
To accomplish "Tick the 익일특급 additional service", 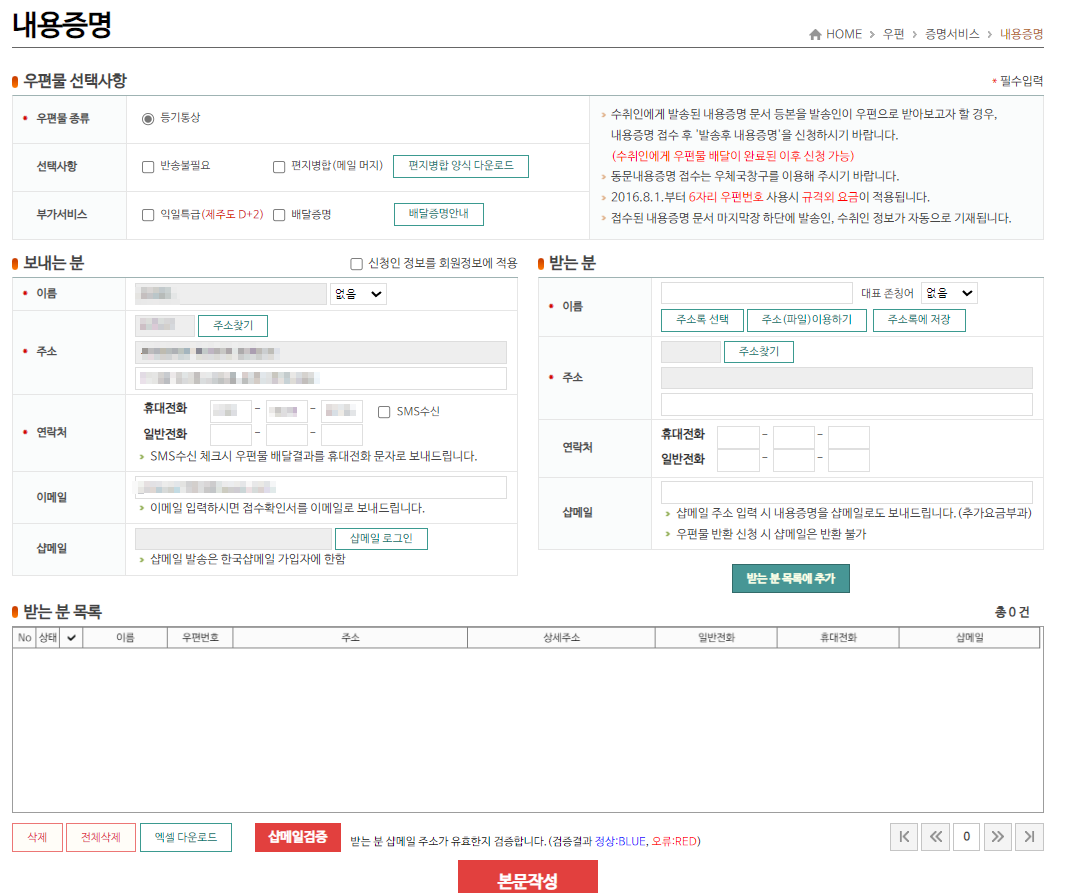I will pyautogui.click(x=148, y=215).
